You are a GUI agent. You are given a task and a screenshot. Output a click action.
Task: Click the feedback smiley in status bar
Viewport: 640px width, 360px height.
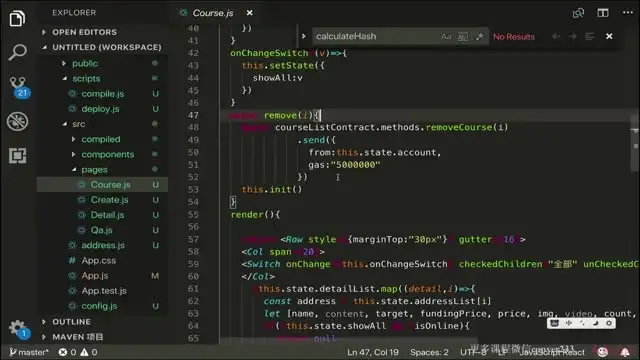(x=602, y=351)
